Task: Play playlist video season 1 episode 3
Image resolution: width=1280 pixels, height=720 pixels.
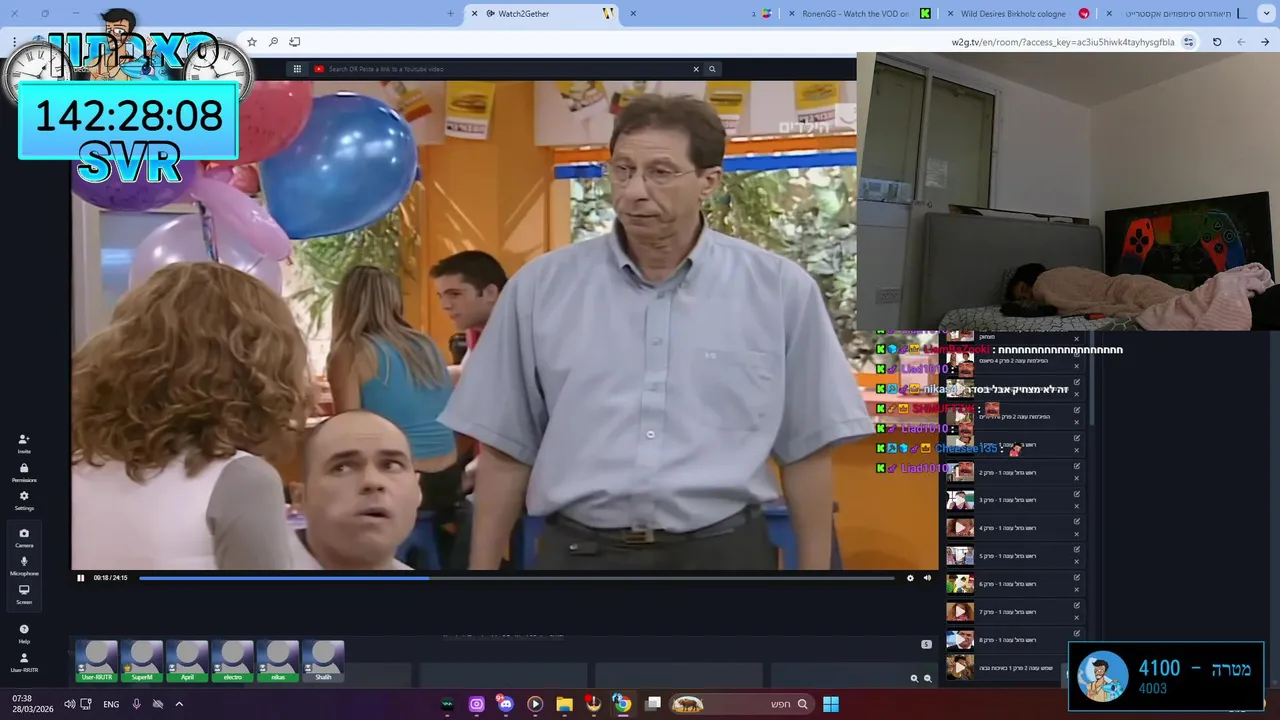Action: (960, 499)
